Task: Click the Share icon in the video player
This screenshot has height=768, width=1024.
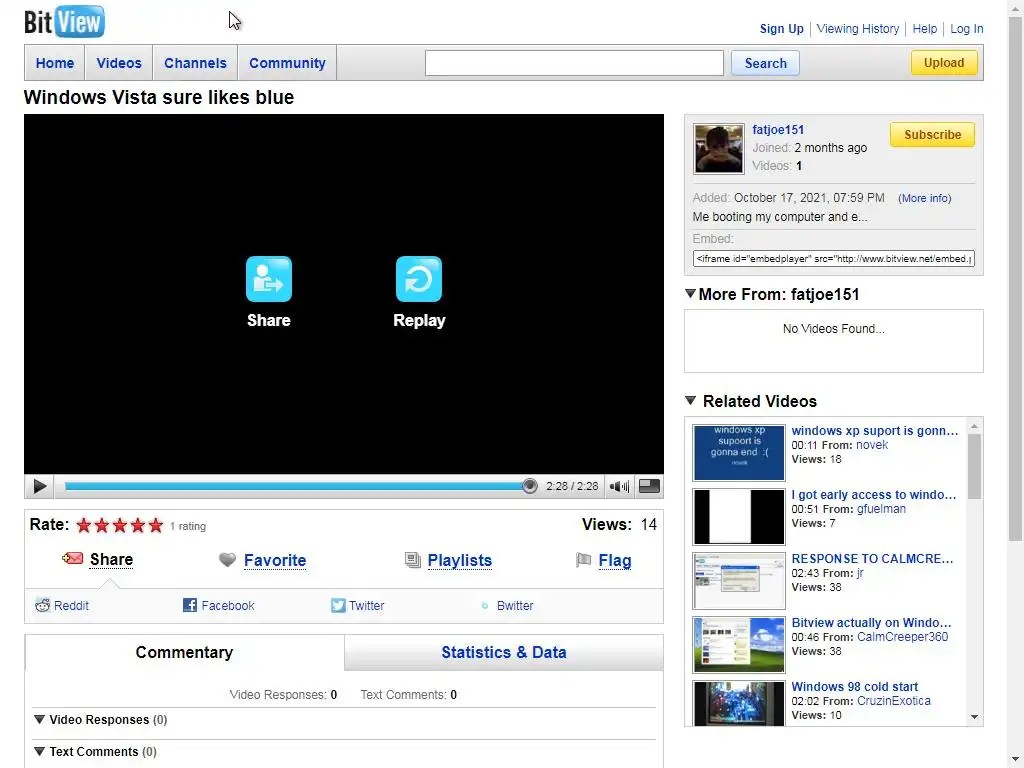Action: (268, 279)
